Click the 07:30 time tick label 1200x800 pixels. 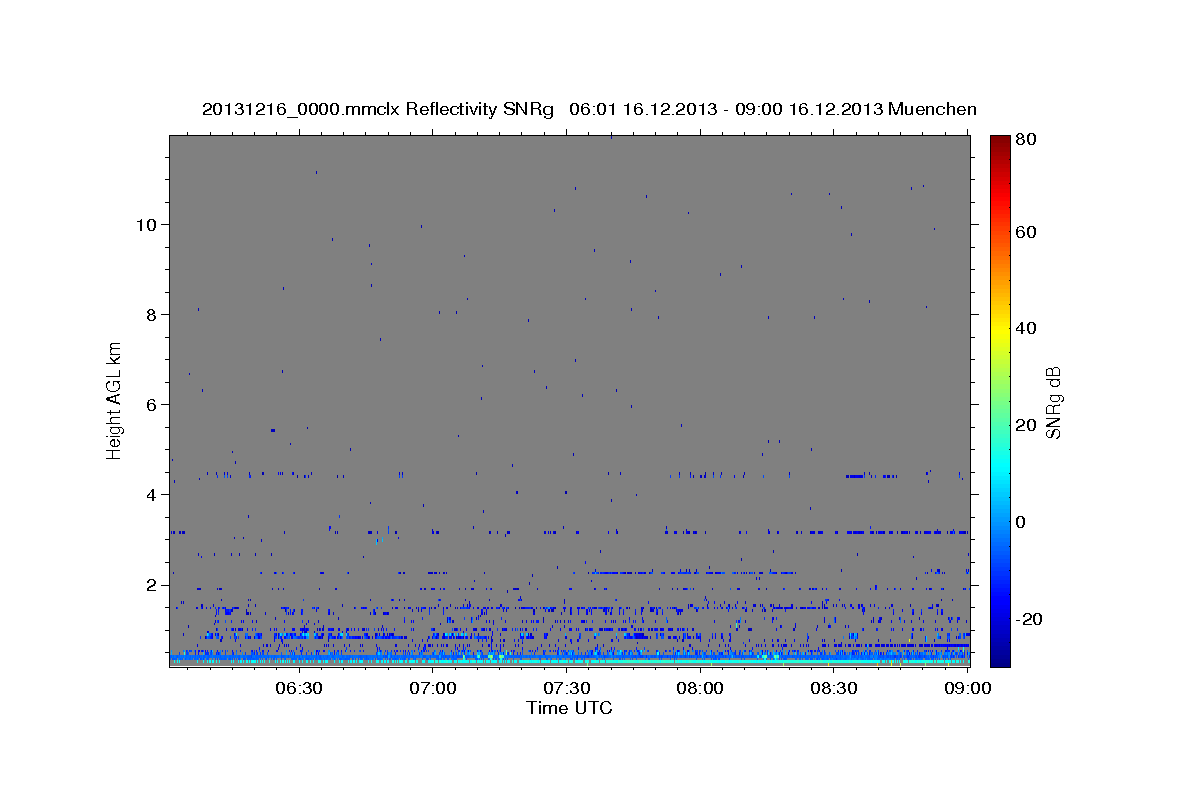567,688
